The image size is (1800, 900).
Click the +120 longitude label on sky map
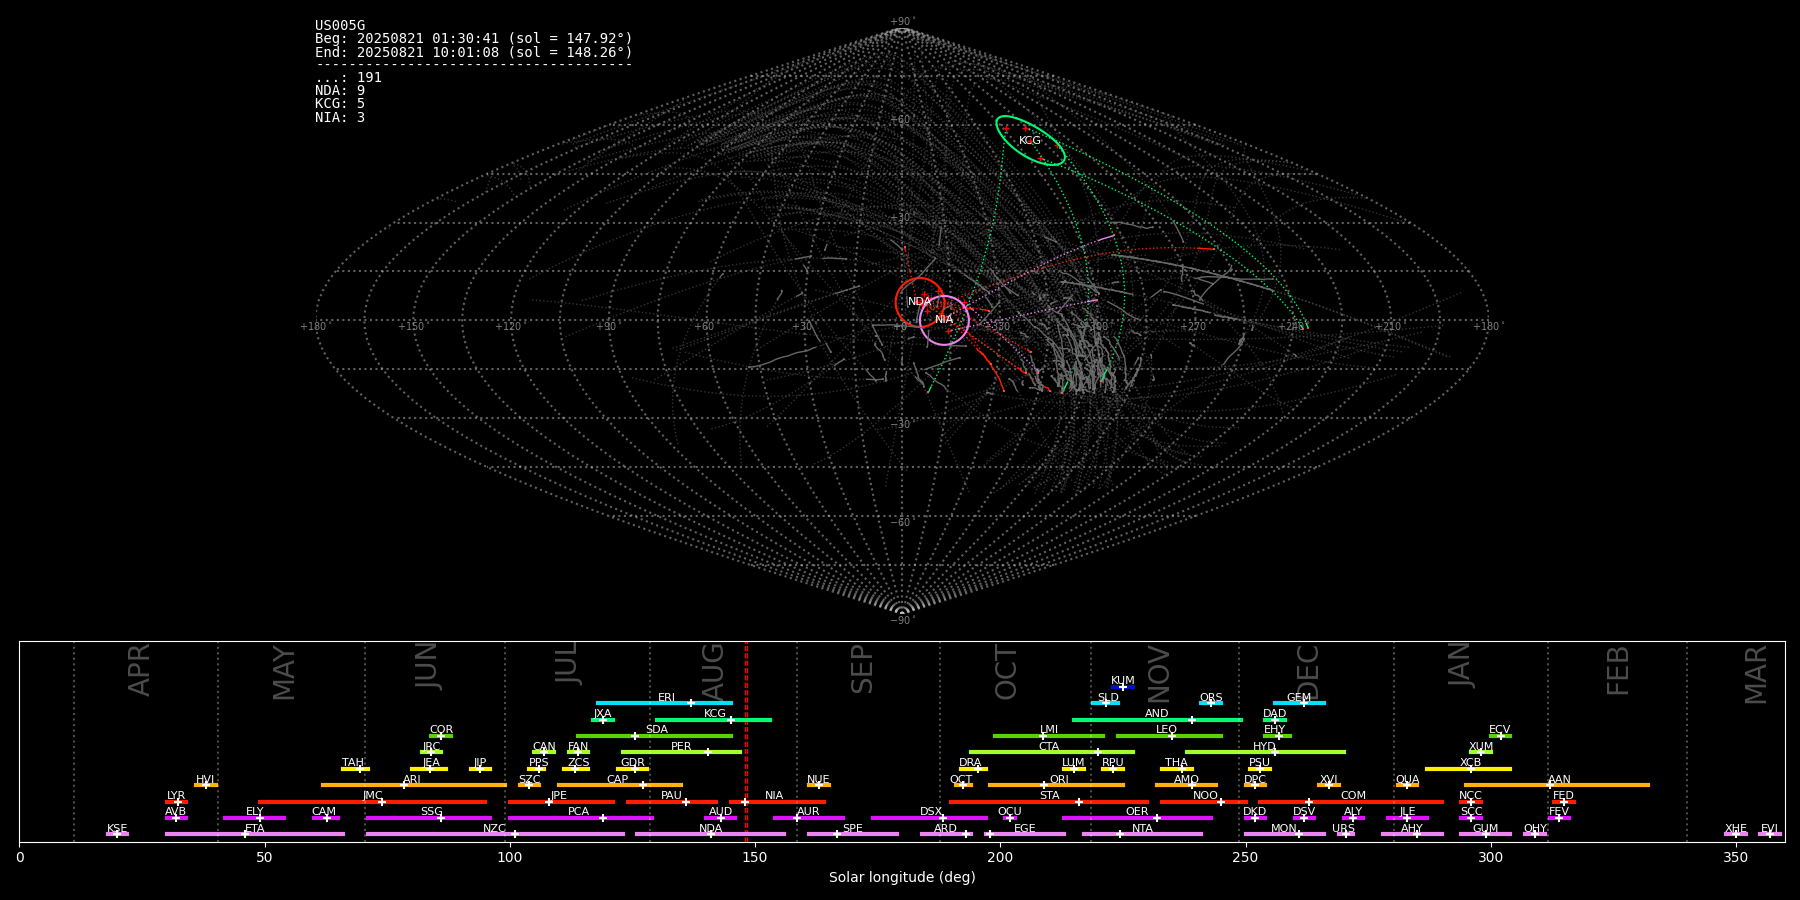click(508, 327)
